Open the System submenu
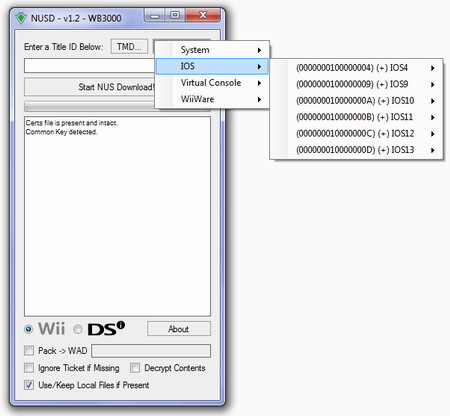The image size is (450, 416). tap(212, 50)
